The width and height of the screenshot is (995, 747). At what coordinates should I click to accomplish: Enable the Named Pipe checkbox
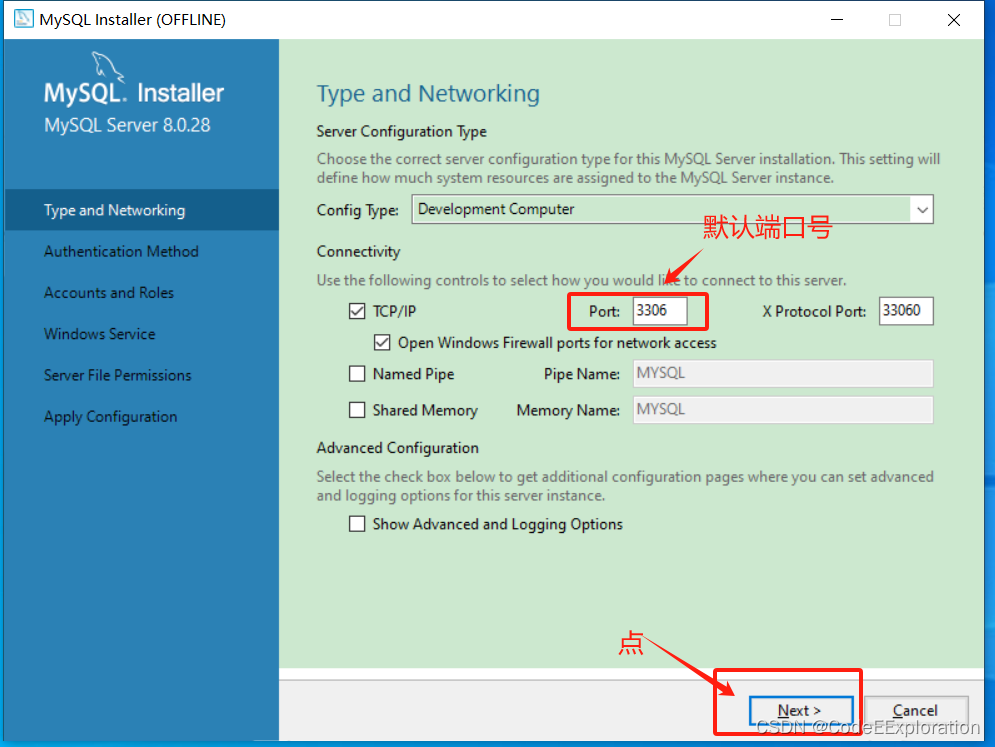click(x=357, y=374)
